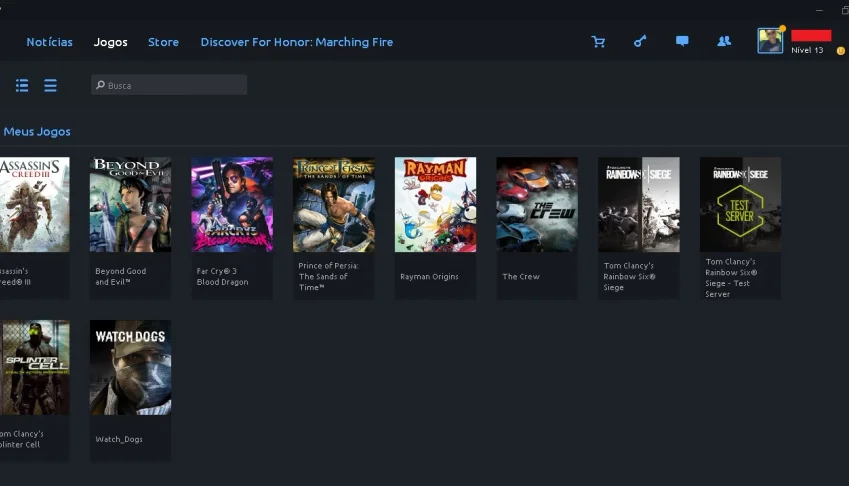Viewport: 849px width, 486px height.
Task: Open Far Cry 3 Blood Dragon cover
Action: click(232, 205)
